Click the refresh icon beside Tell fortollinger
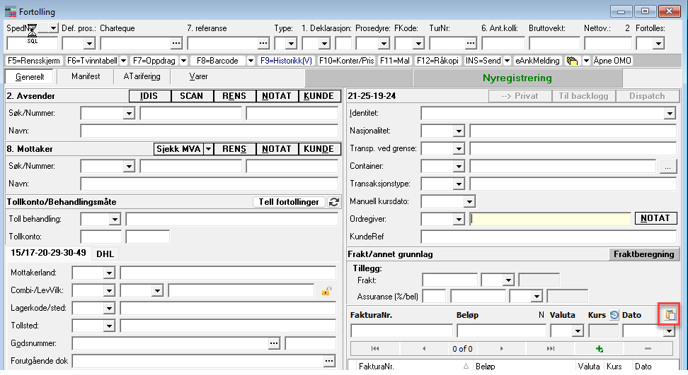 pos(334,202)
